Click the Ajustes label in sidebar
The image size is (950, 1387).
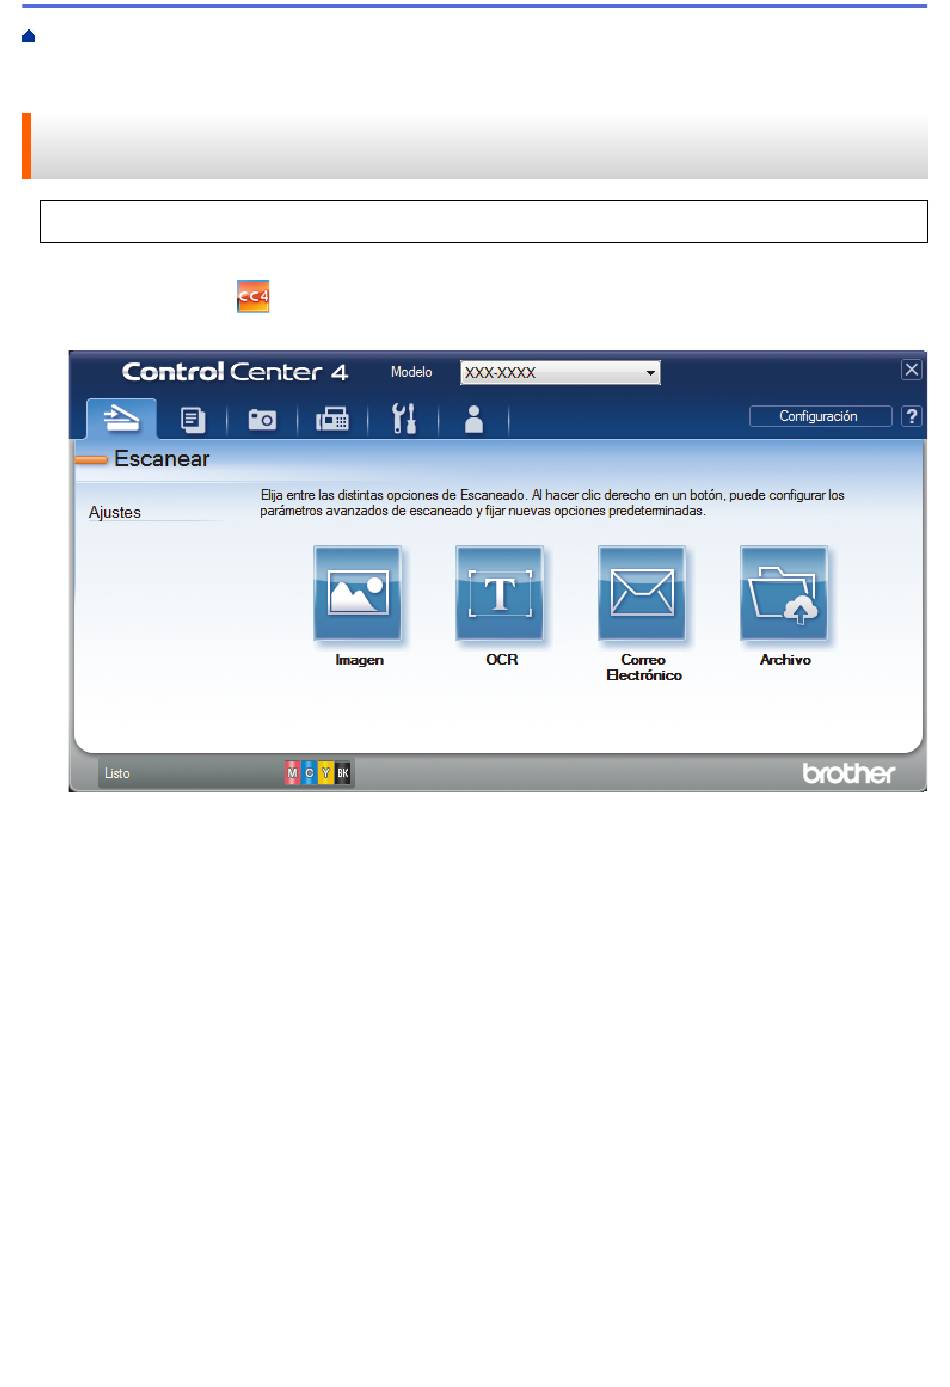pyautogui.click(x=115, y=512)
